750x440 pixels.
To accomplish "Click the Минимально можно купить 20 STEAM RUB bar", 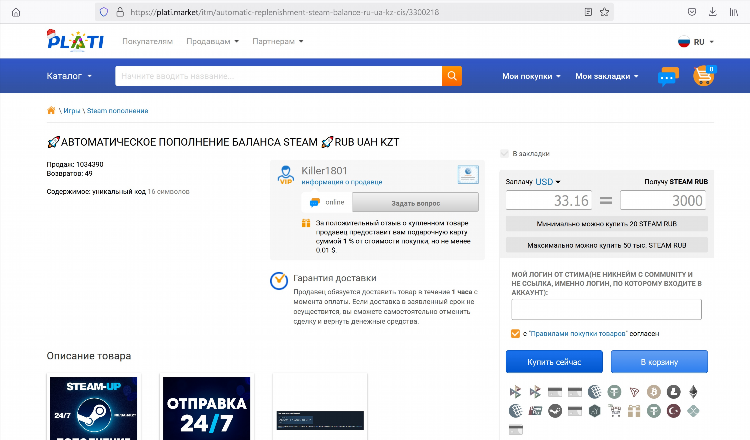I will point(607,223).
